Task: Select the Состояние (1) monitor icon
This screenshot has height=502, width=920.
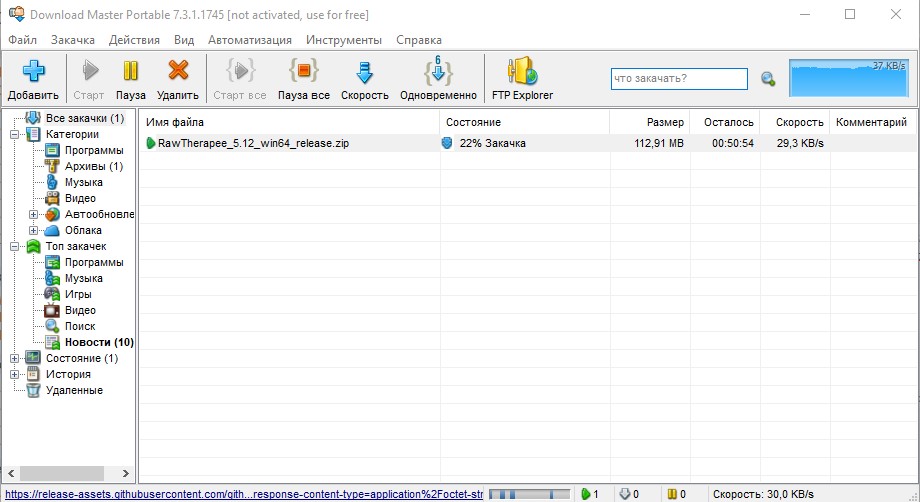Action: click(33, 358)
